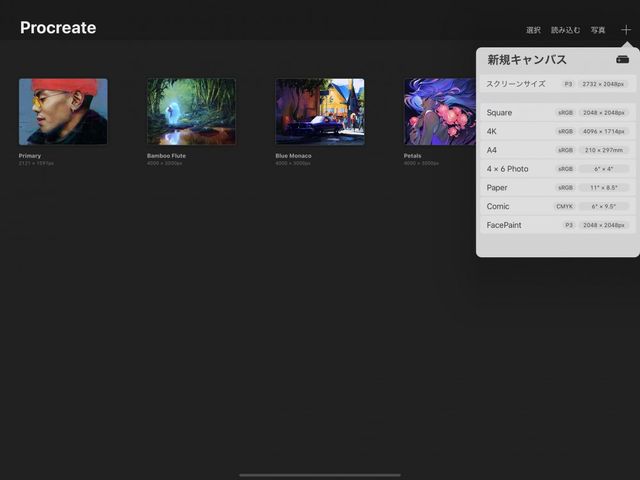Choose the FacePaint canvas preset
This screenshot has height=480, width=640.
coord(558,225)
